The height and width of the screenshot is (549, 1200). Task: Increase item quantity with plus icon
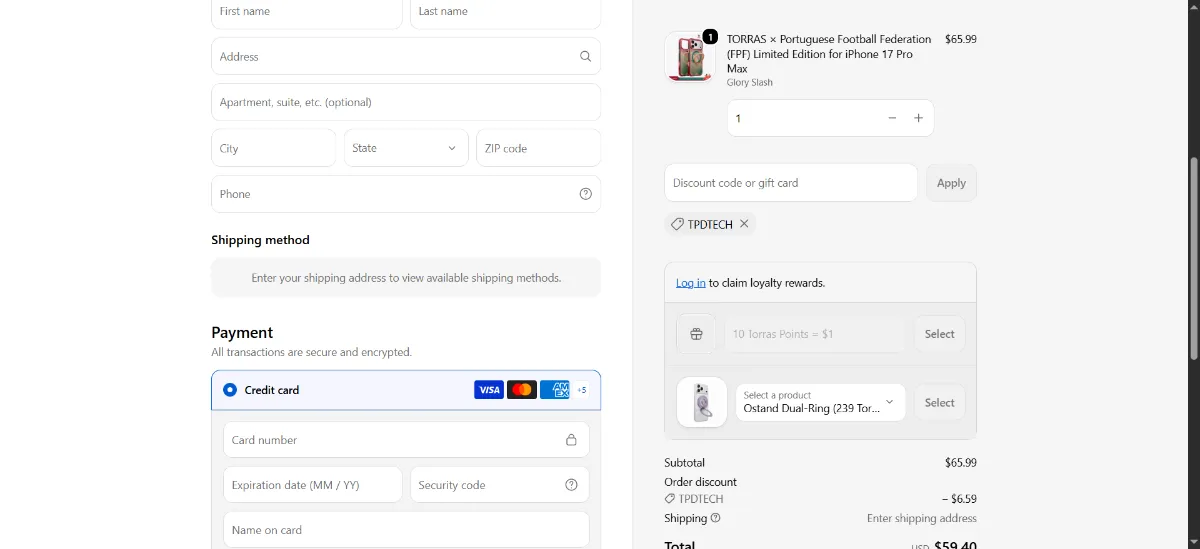coord(919,118)
